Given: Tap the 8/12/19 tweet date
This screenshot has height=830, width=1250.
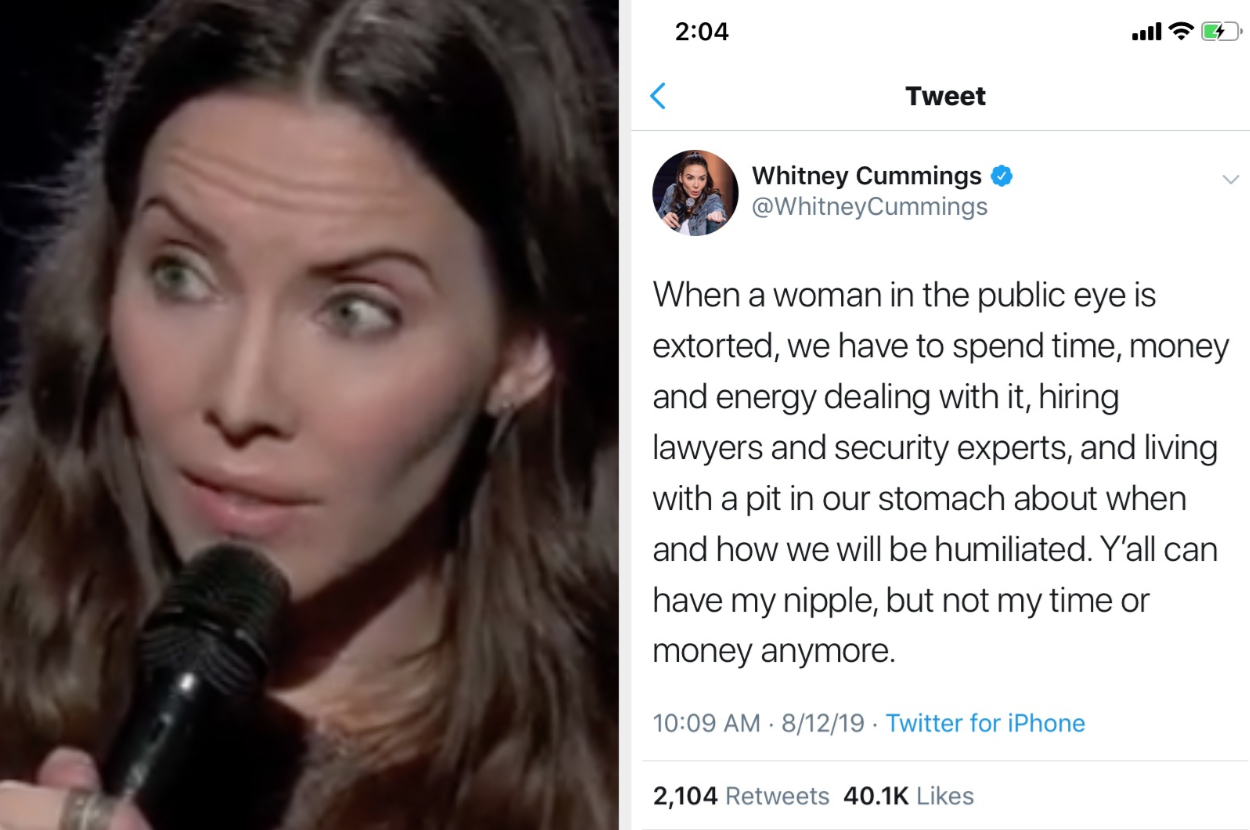Looking at the screenshot, I should pos(822,723).
